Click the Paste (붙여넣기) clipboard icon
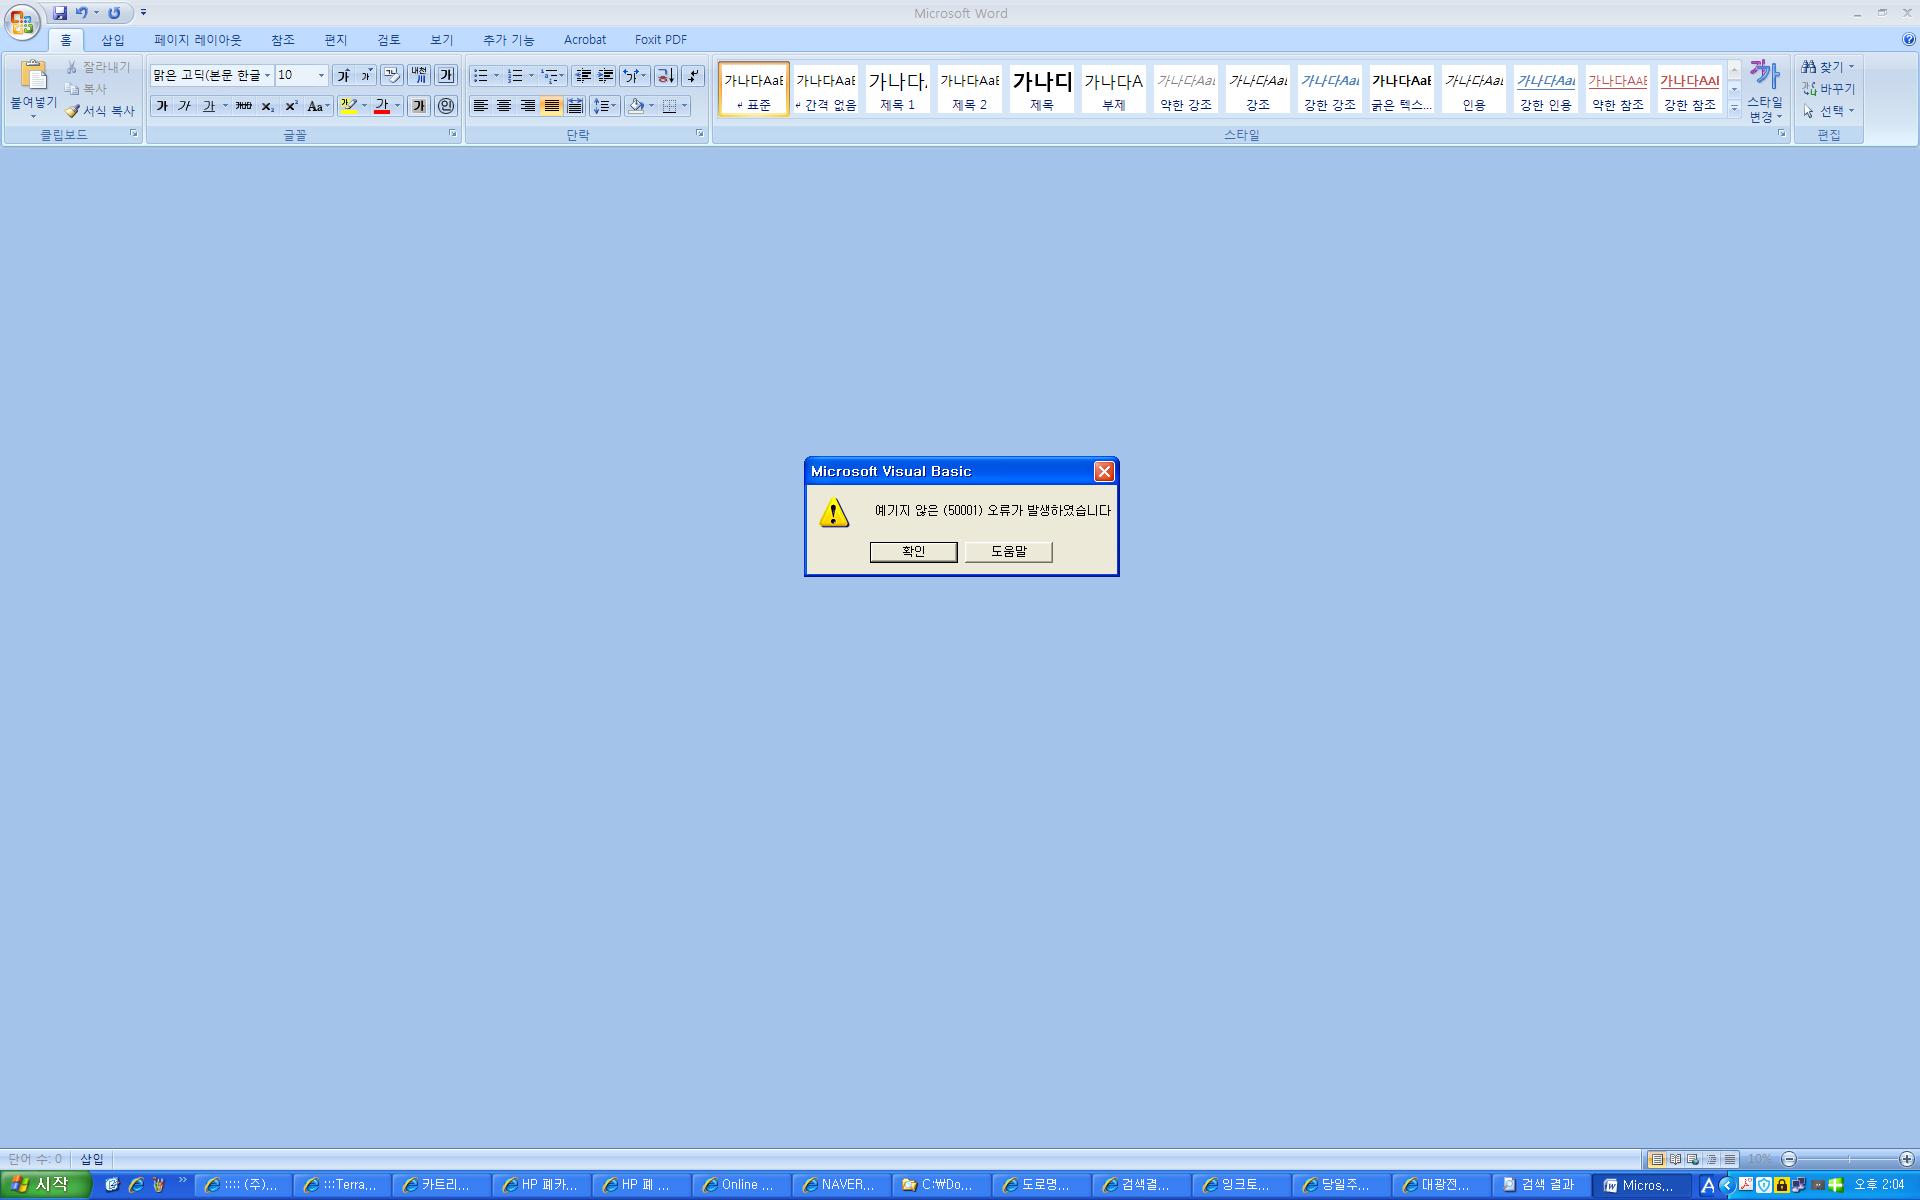The width and height of the screenshot is (1920, 1200). [33, 76]
